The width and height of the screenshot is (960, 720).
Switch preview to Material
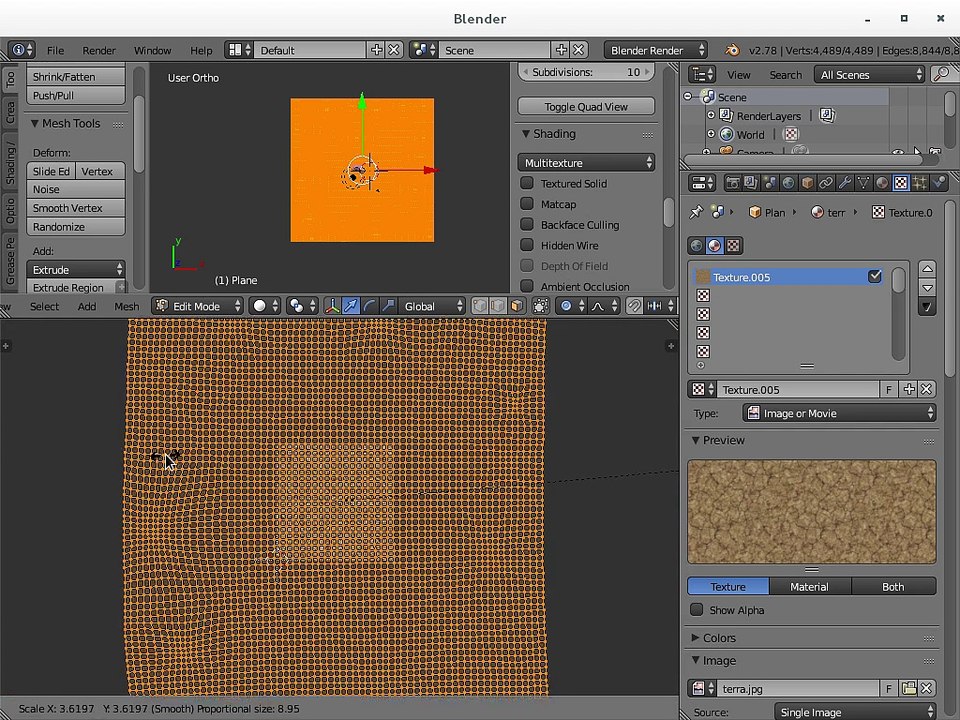(x=809, y=587)
